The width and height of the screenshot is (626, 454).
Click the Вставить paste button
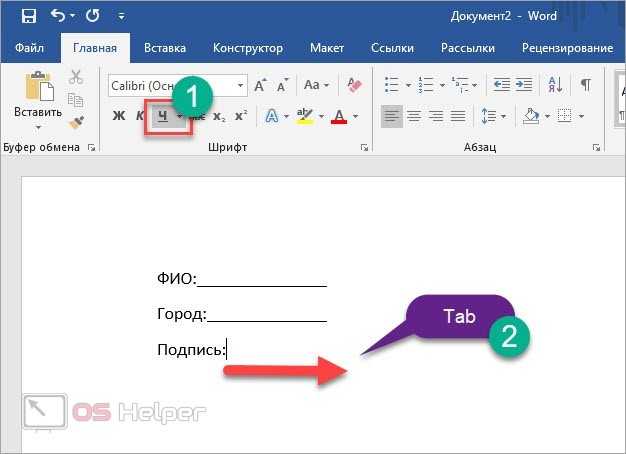pos(38,94)
